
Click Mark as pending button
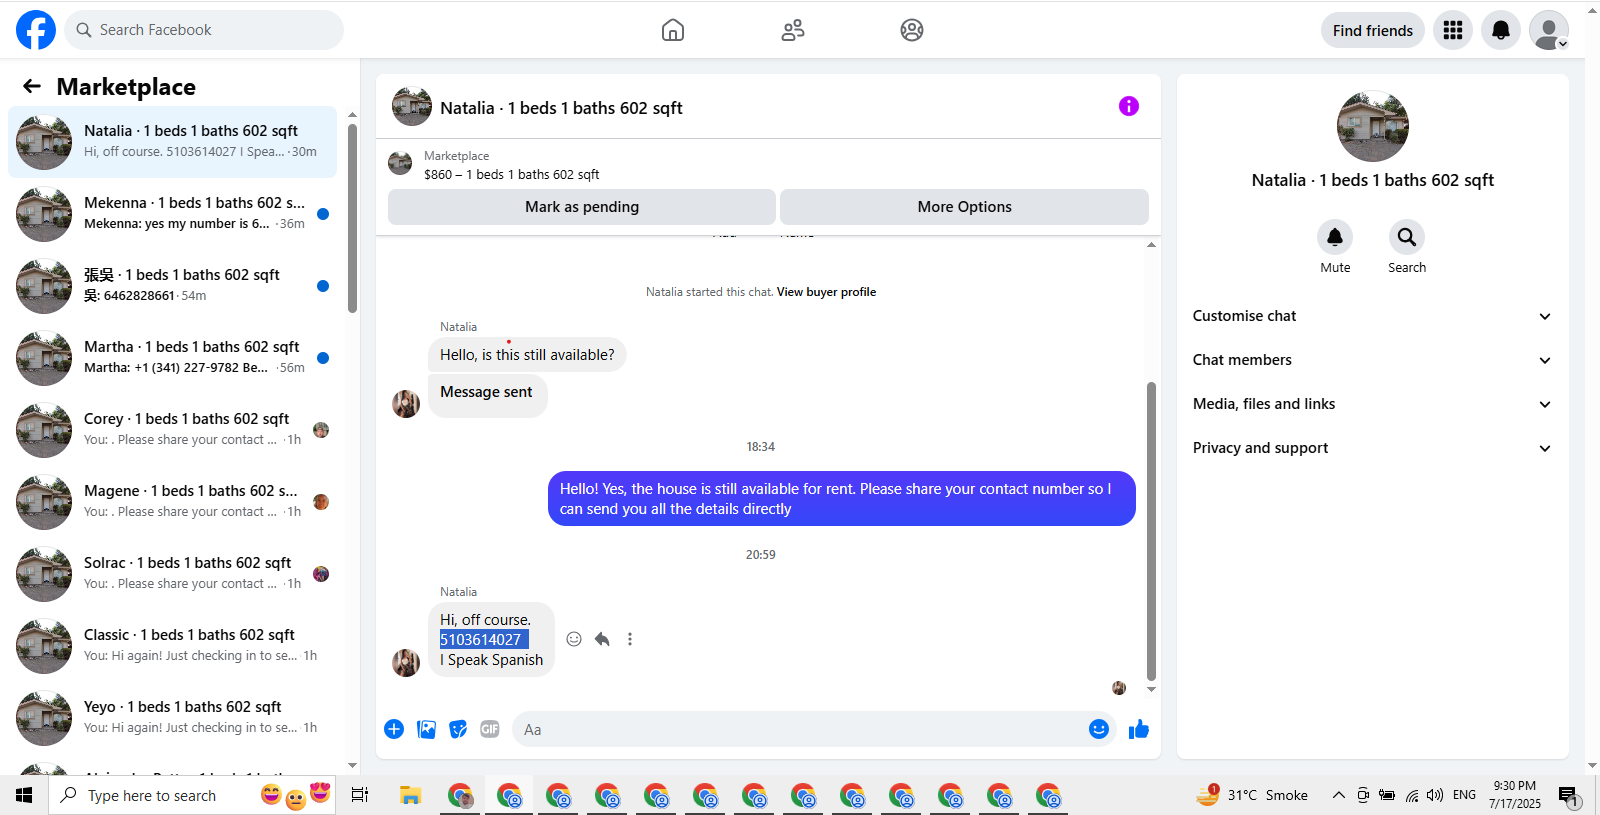[x=582, y=207]
